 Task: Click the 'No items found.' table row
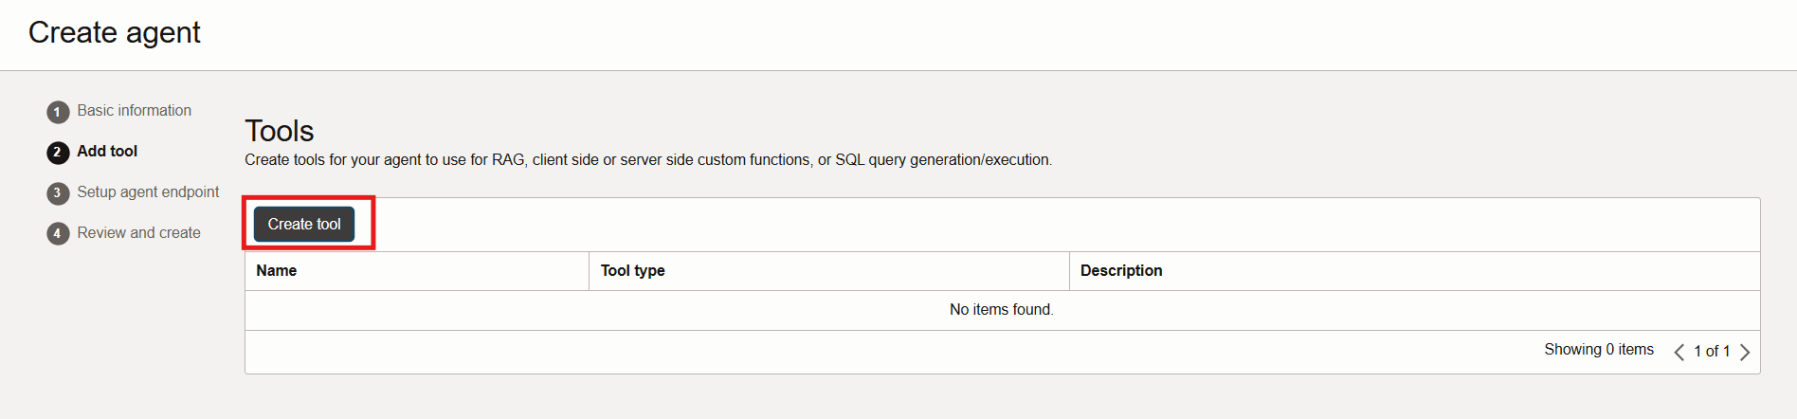[x=1001, y=310]
